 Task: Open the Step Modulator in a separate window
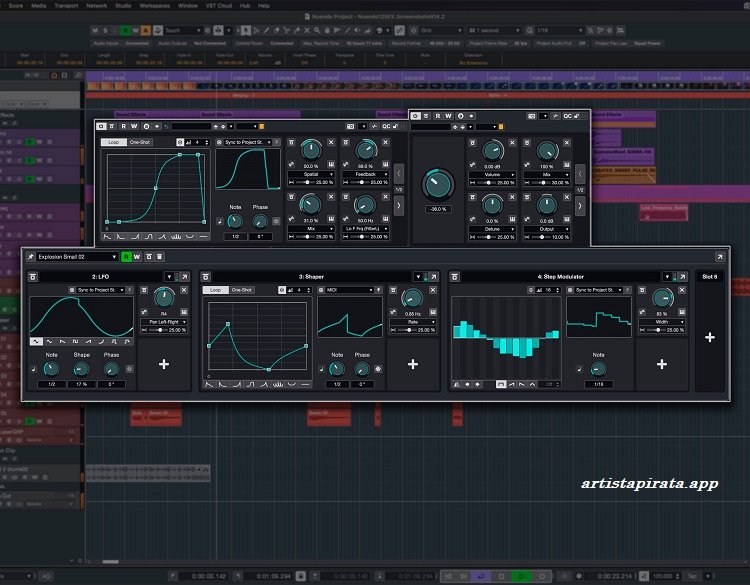tap(682, 276)
